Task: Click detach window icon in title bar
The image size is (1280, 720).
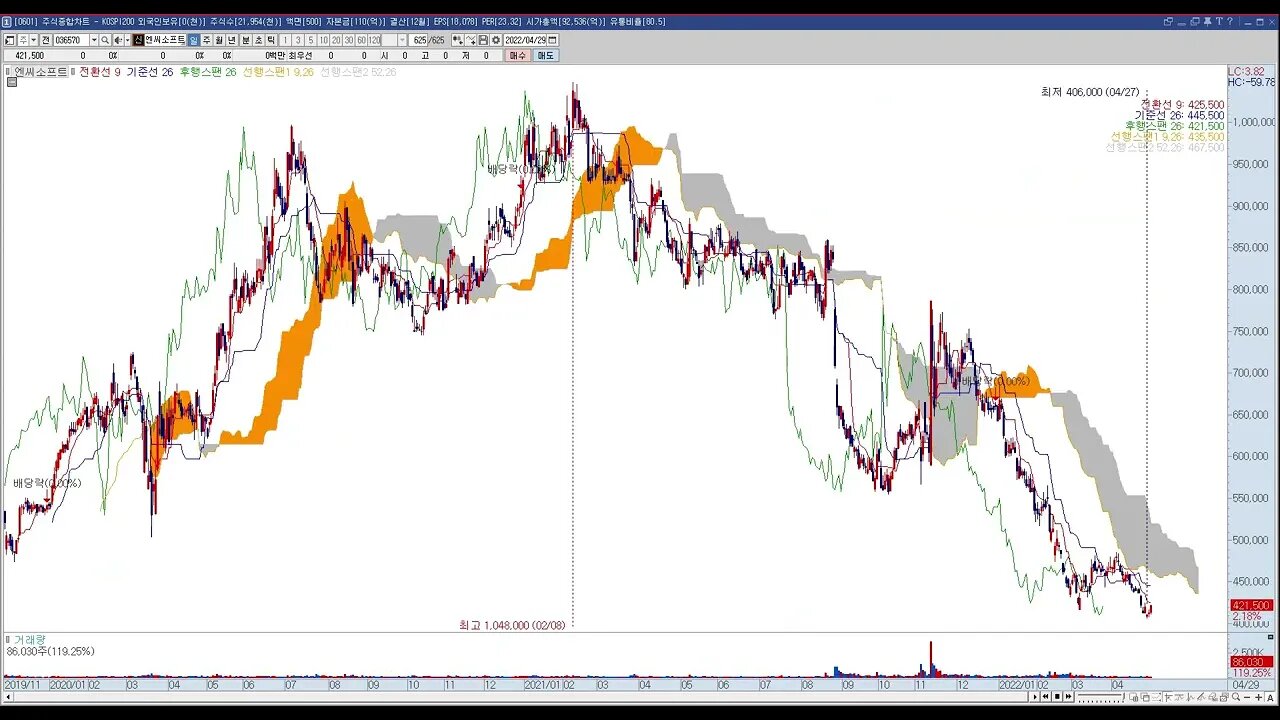Action: 1168,21
